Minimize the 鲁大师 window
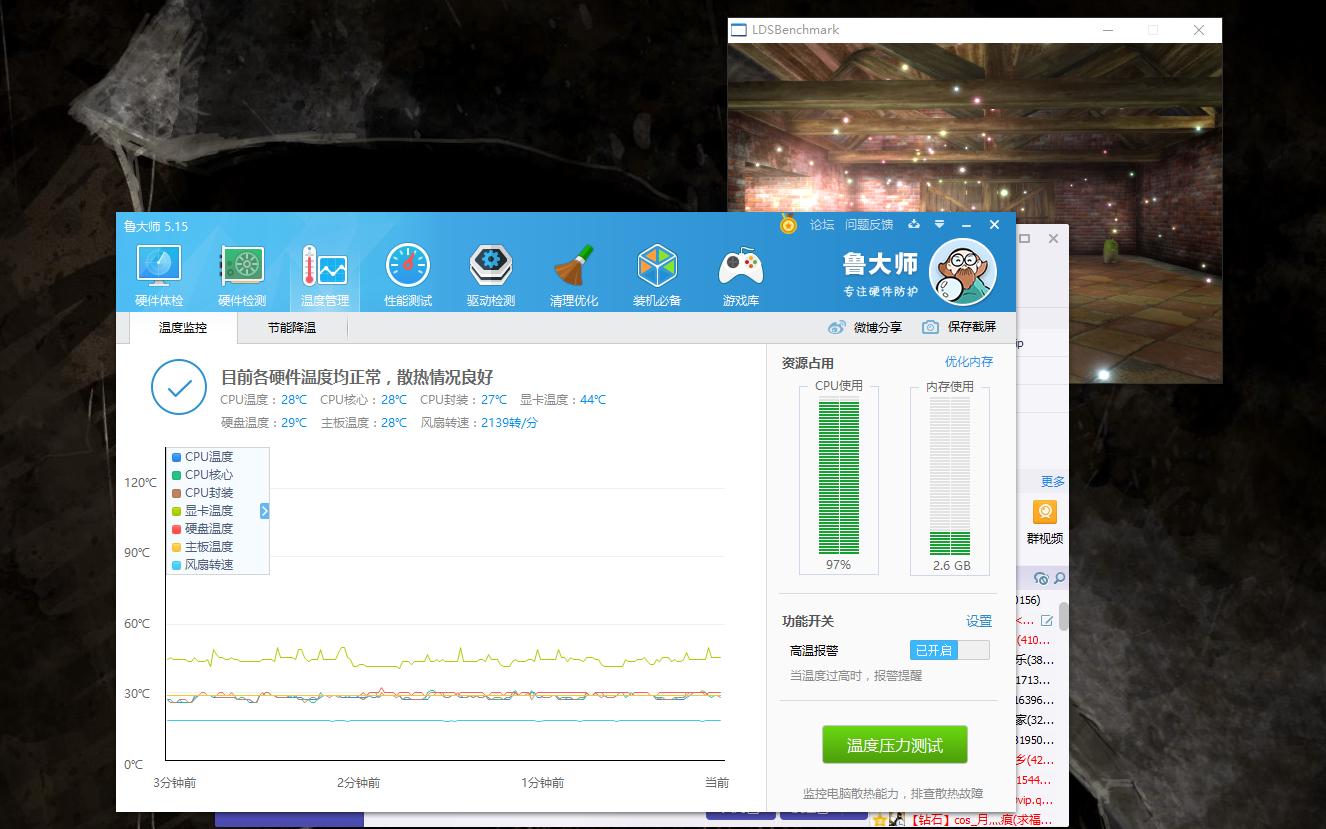 [x=966, y=225]
